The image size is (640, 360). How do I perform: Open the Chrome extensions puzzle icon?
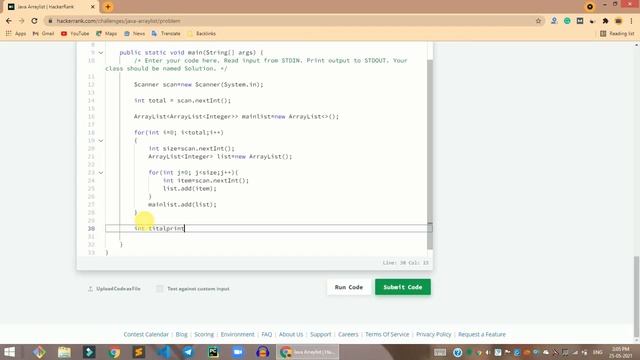click(x=605, y=21)
